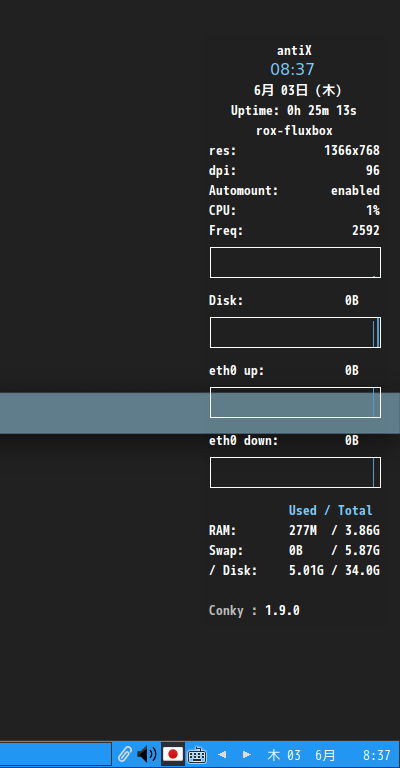Viewport: 400px width, 768px height.
Task: Click the CPU usage graph box
Action: [295, 263]
